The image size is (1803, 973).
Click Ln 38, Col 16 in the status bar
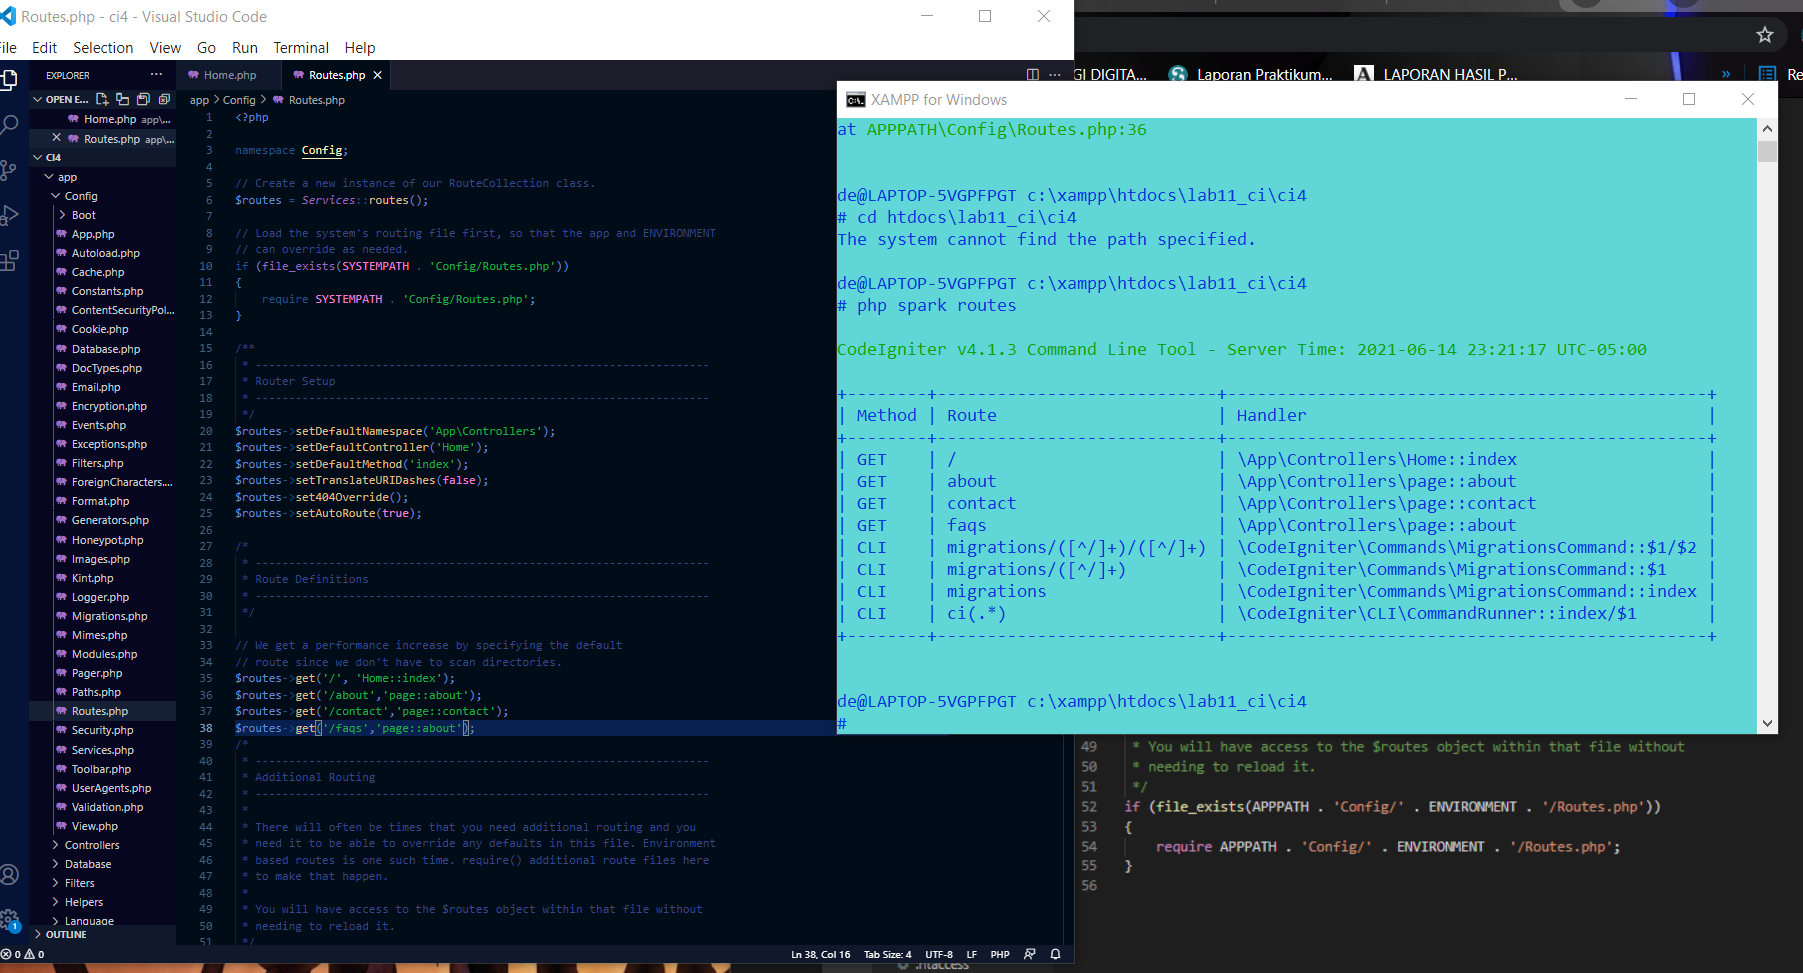821,954
